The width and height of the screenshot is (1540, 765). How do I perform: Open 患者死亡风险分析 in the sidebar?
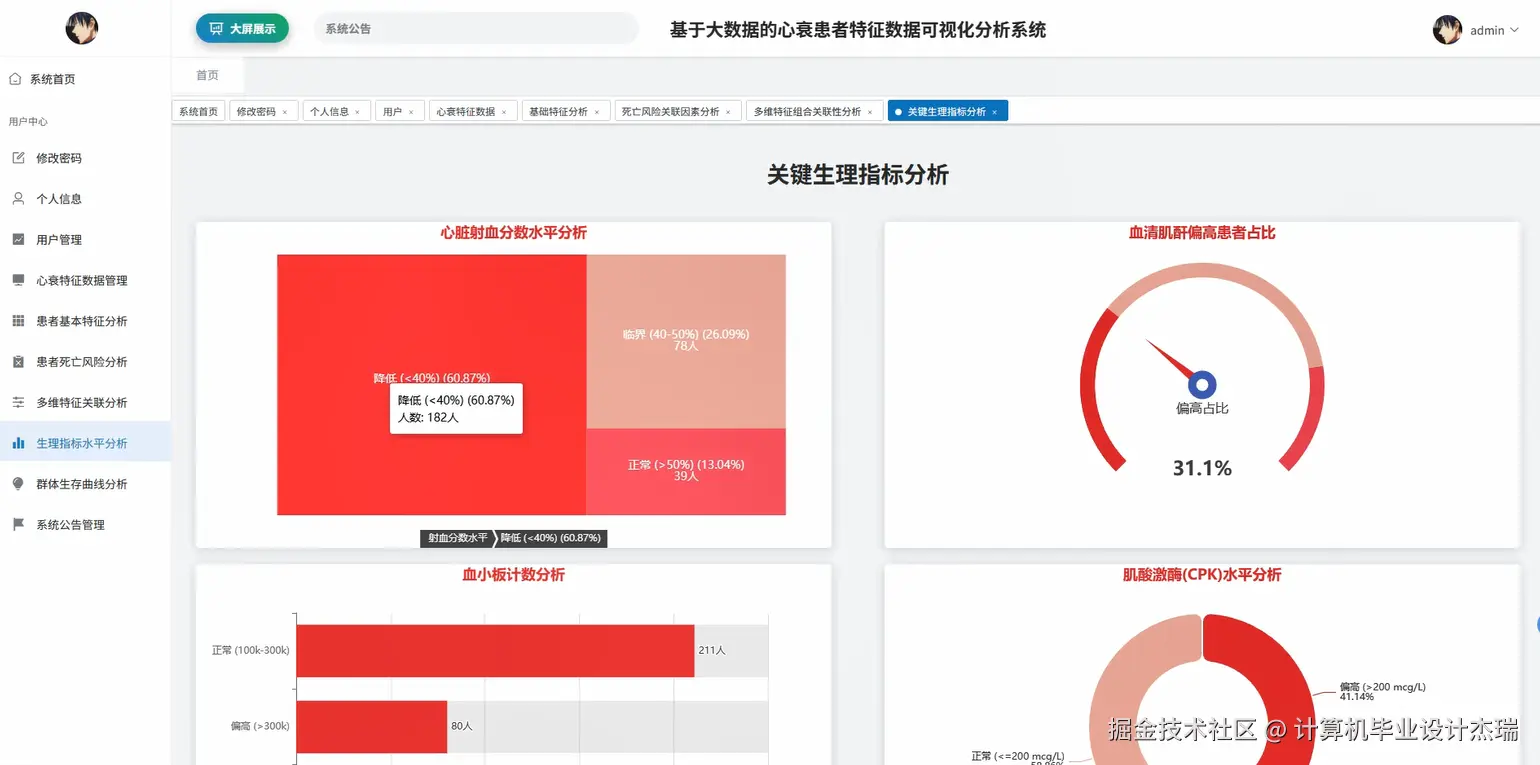click(x=85, y=362)
